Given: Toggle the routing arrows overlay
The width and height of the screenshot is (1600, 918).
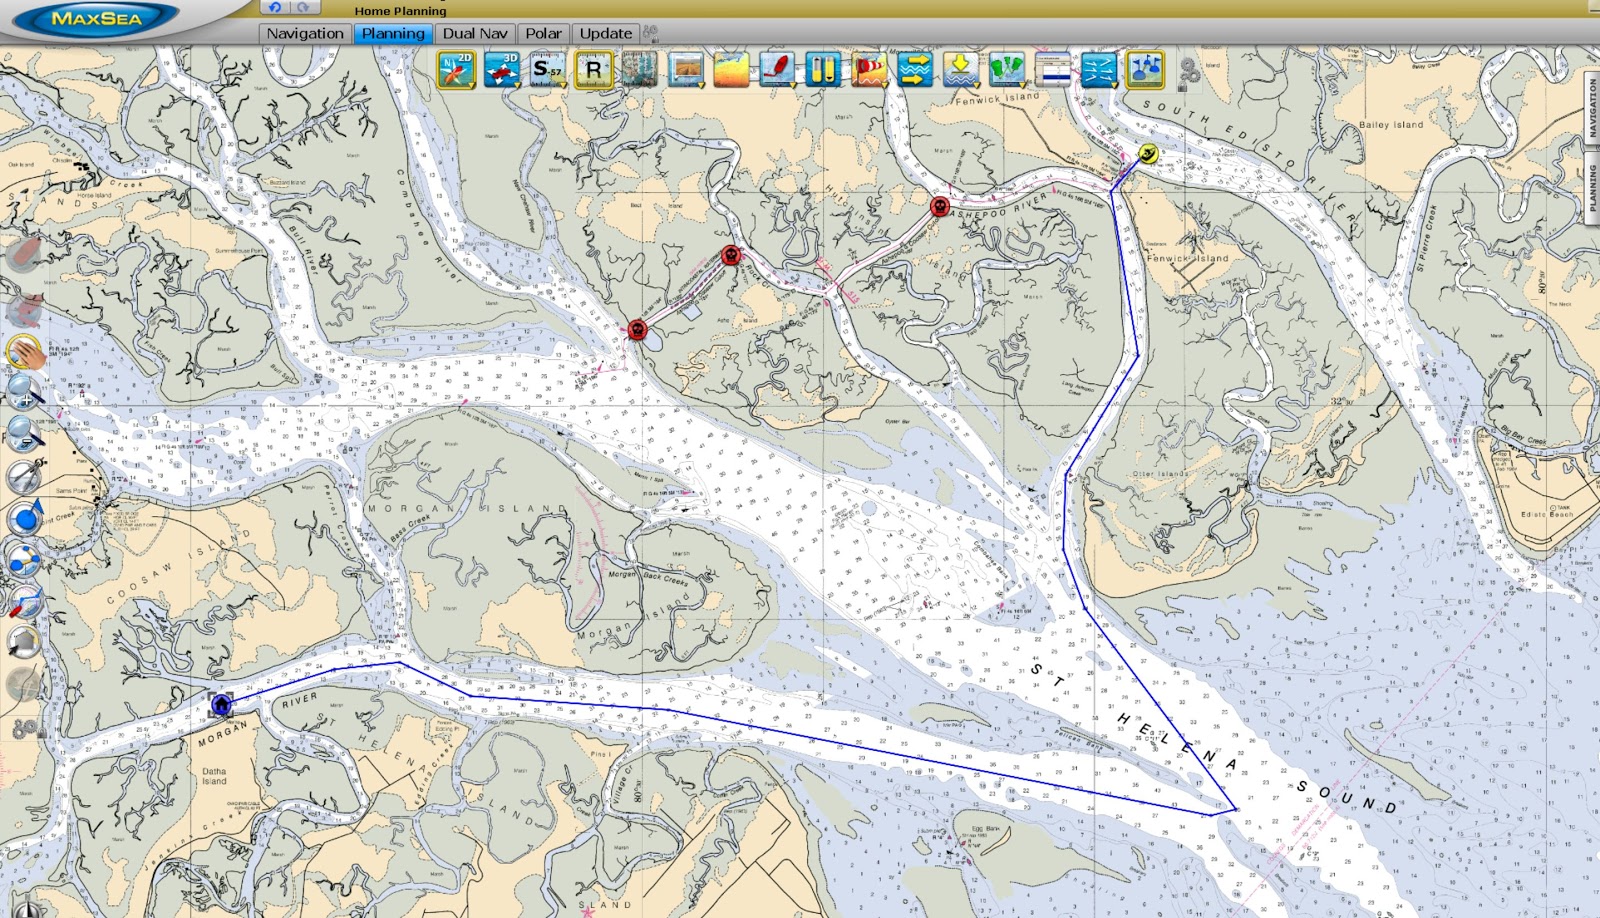Looking at the screenshot, I should tap(1100, 70).
